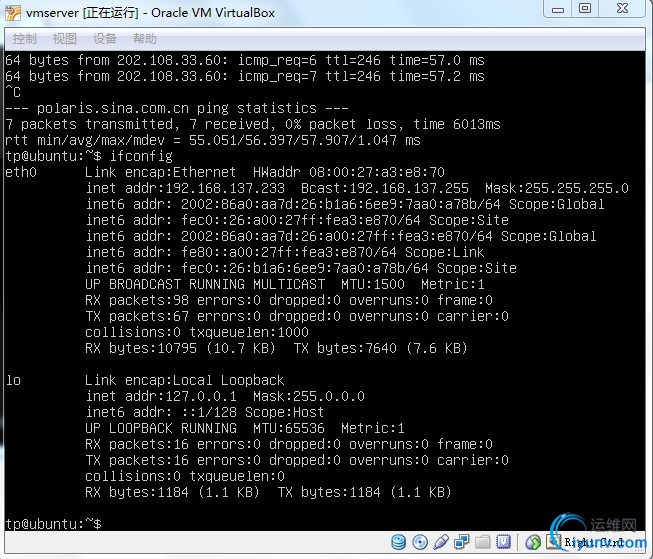
Task: Click the final empty 'tp@ubuntu:~$' prompt
Action: pyautogui.click(x=53, y=524)
